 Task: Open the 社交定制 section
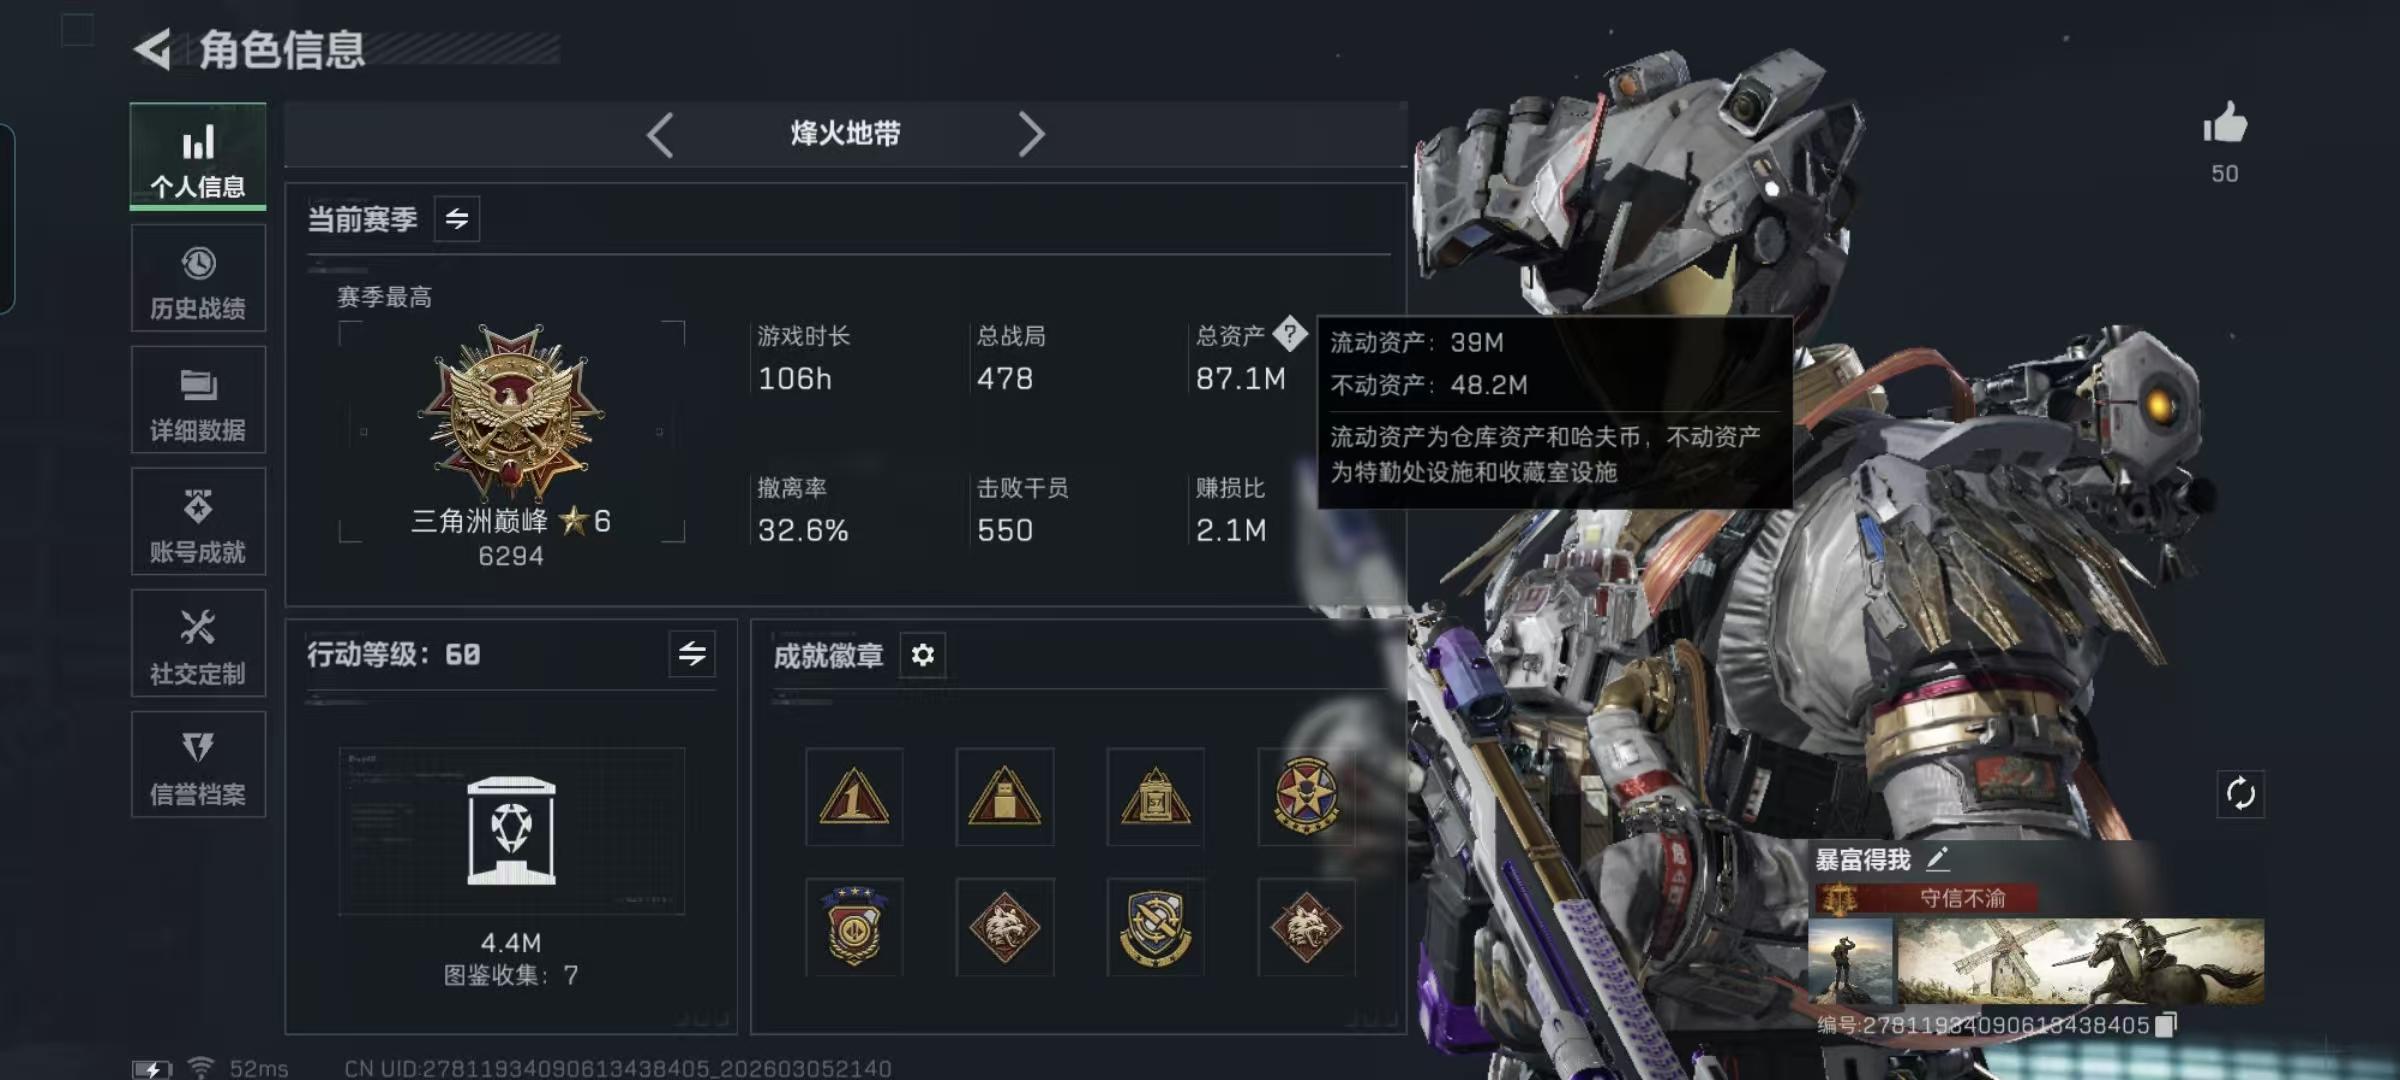click(198, 644)
